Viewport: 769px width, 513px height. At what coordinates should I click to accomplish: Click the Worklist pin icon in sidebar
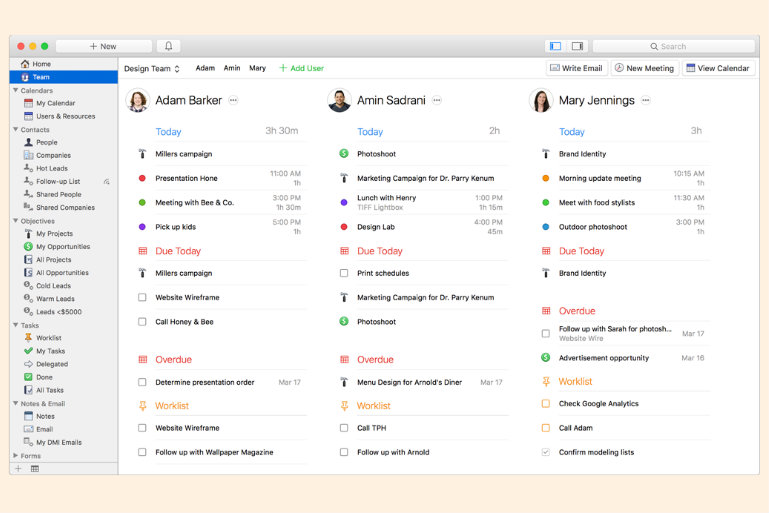28,338
